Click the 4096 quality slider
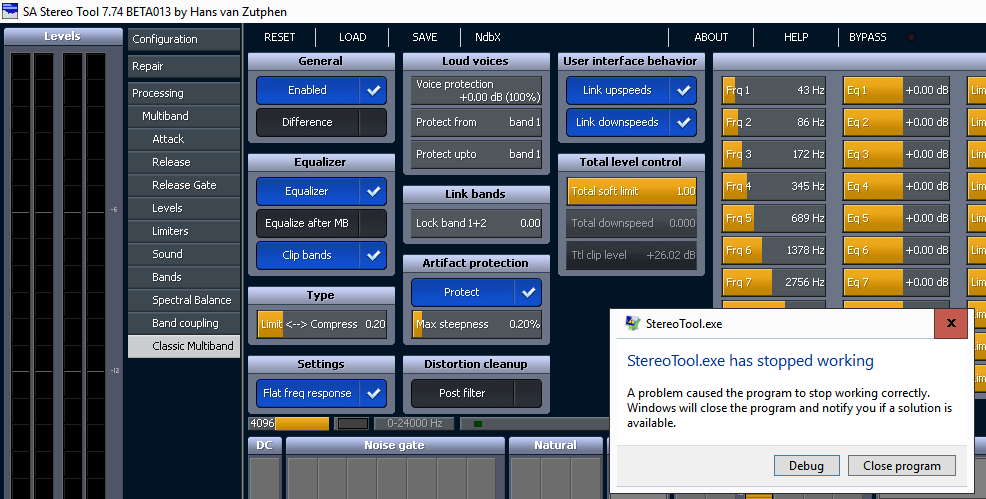This screenshot has height=499, width=986. click(x=289, y=424)
